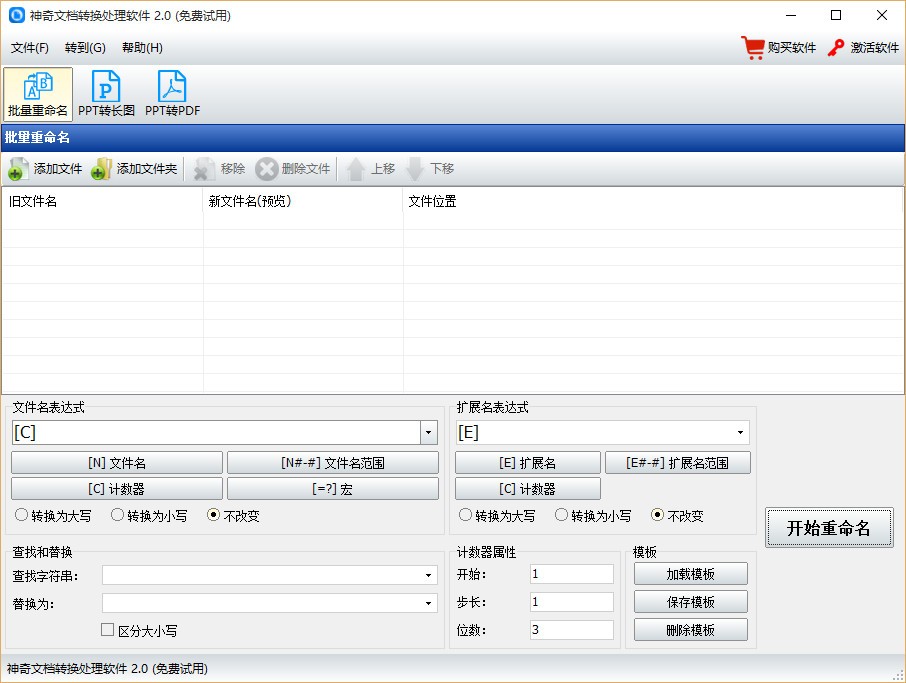The width and height of the screenshot is (906, 683).
Task: Click the 加载模板 button
Action: 690,574
